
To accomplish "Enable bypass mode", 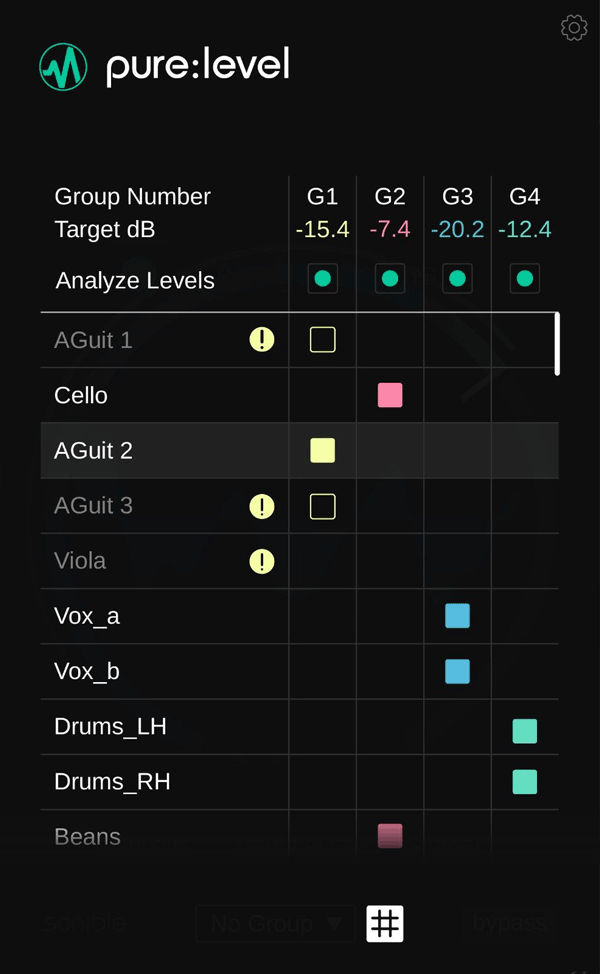I will click(x=508, y=923).
